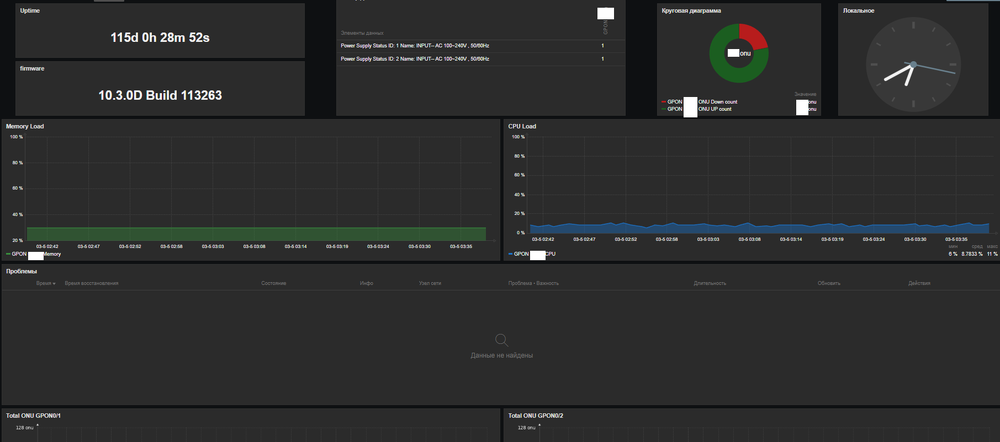1000x442 pixels.
Task: Click the green Memory load area in graph
Action: tap(256, 233)
